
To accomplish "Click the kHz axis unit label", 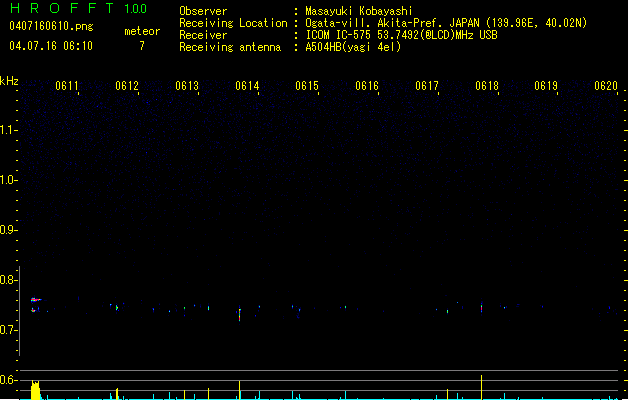I will (9, 81).
